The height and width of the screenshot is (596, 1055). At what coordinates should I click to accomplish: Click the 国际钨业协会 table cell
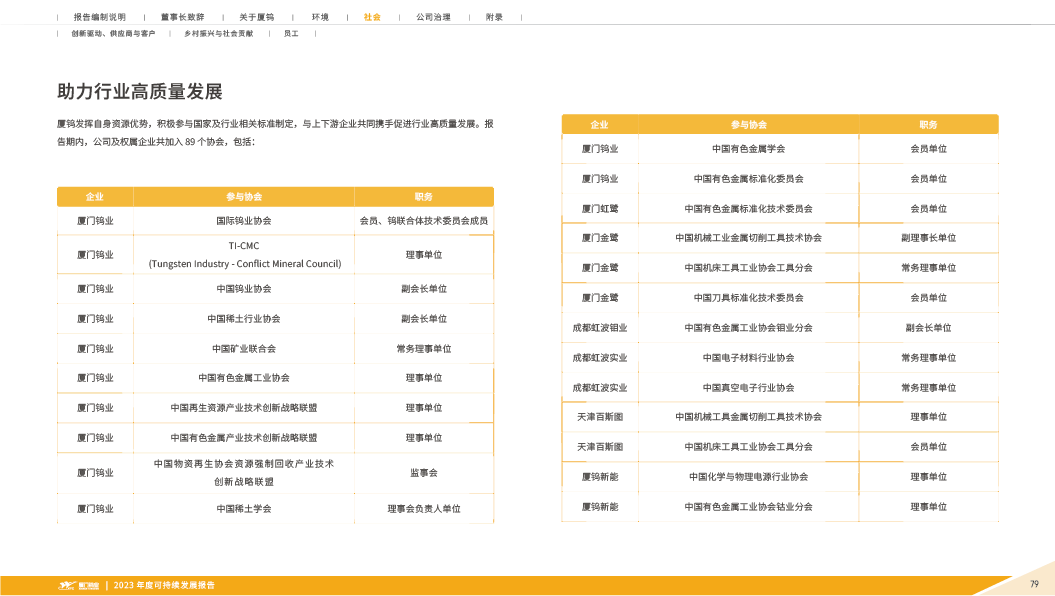[244, 220]
